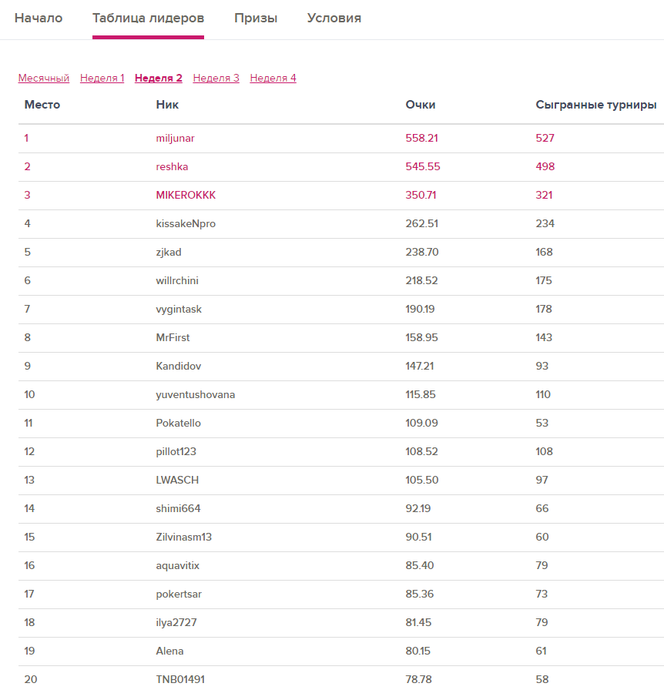Viewport: 664px width, 700px height.
Task: Click the Место column header
Action: (42, 105)
